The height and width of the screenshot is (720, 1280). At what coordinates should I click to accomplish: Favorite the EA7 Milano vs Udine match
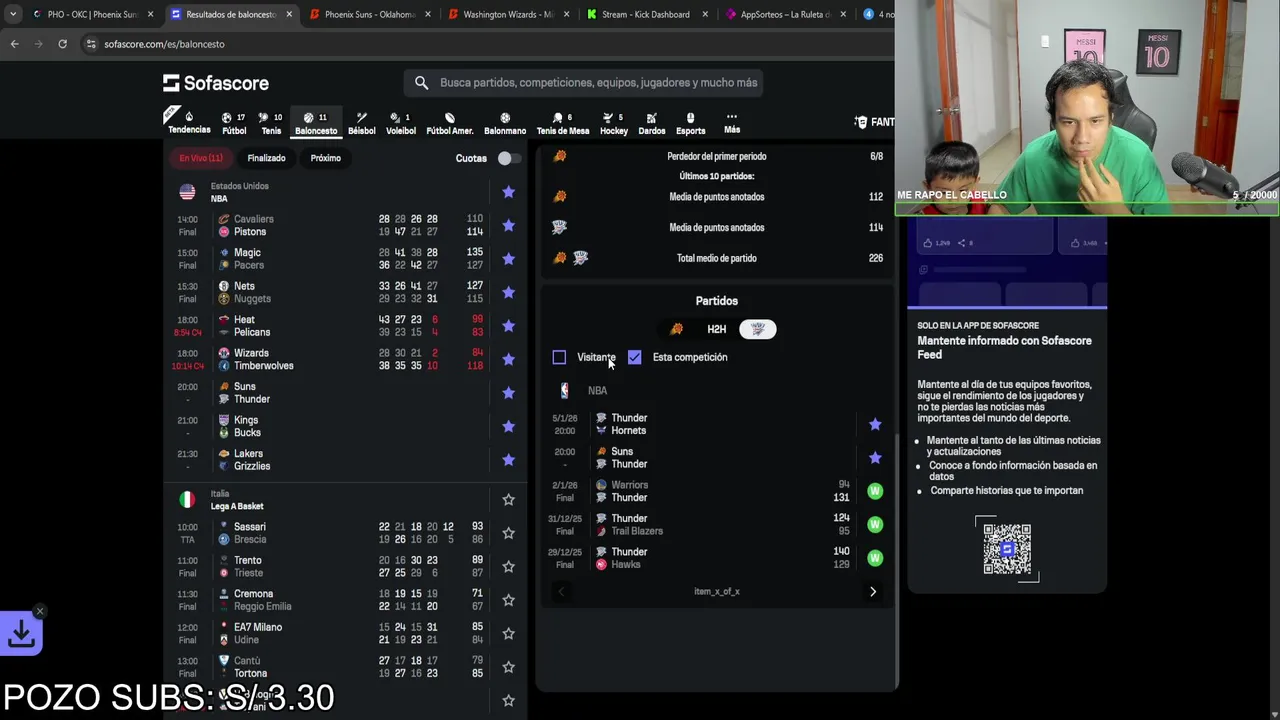pos(508,633)
